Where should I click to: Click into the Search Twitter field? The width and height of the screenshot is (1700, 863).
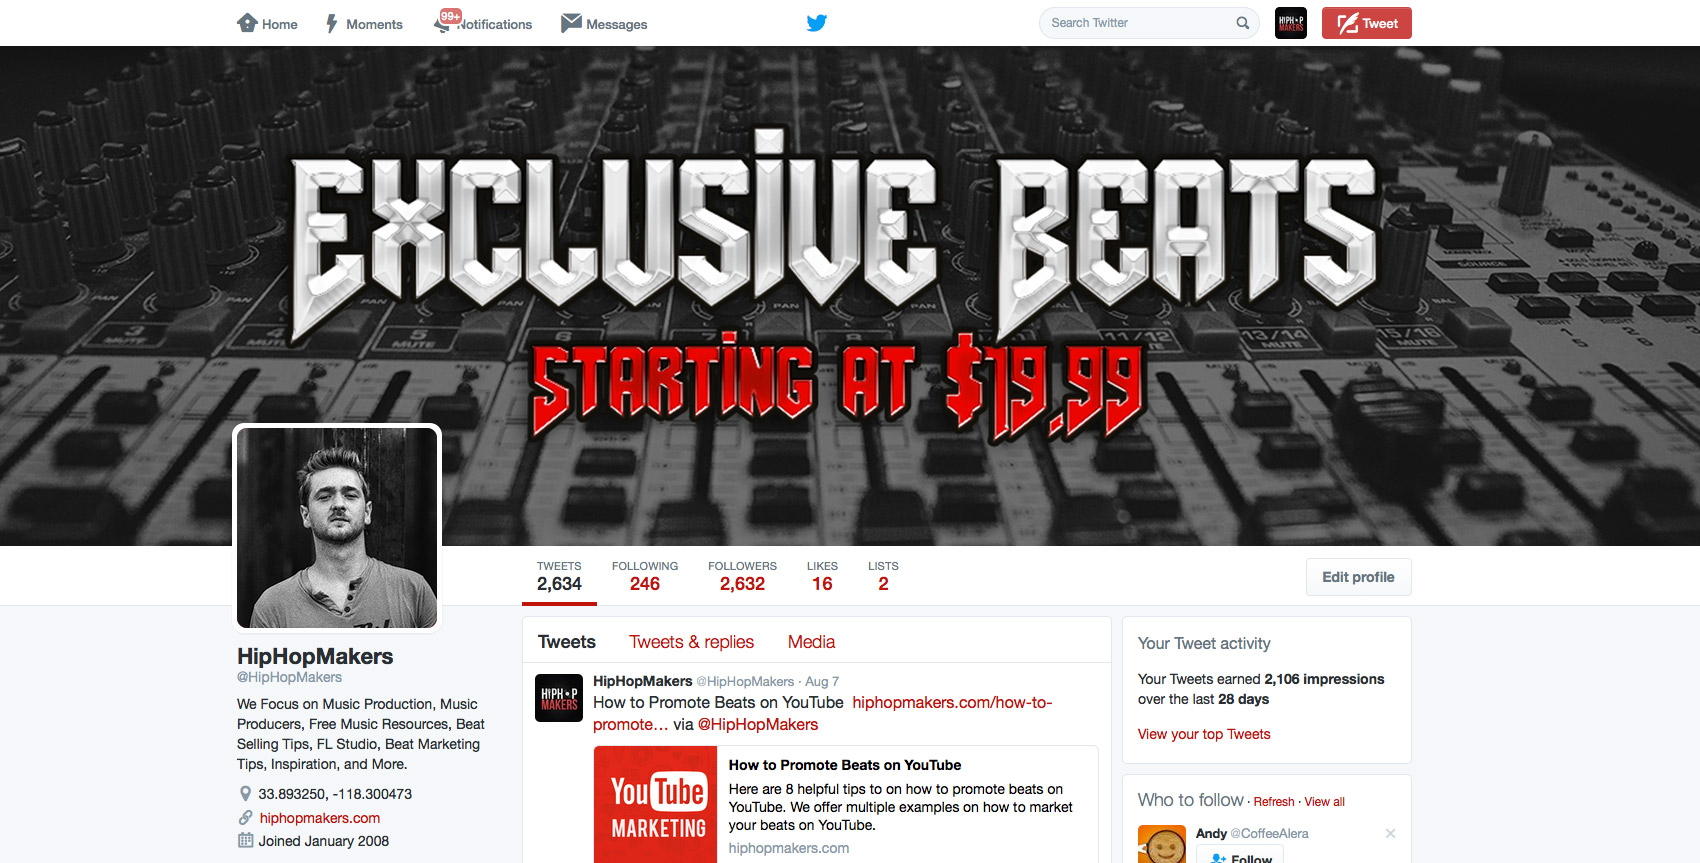click(x=1140, y=23)
